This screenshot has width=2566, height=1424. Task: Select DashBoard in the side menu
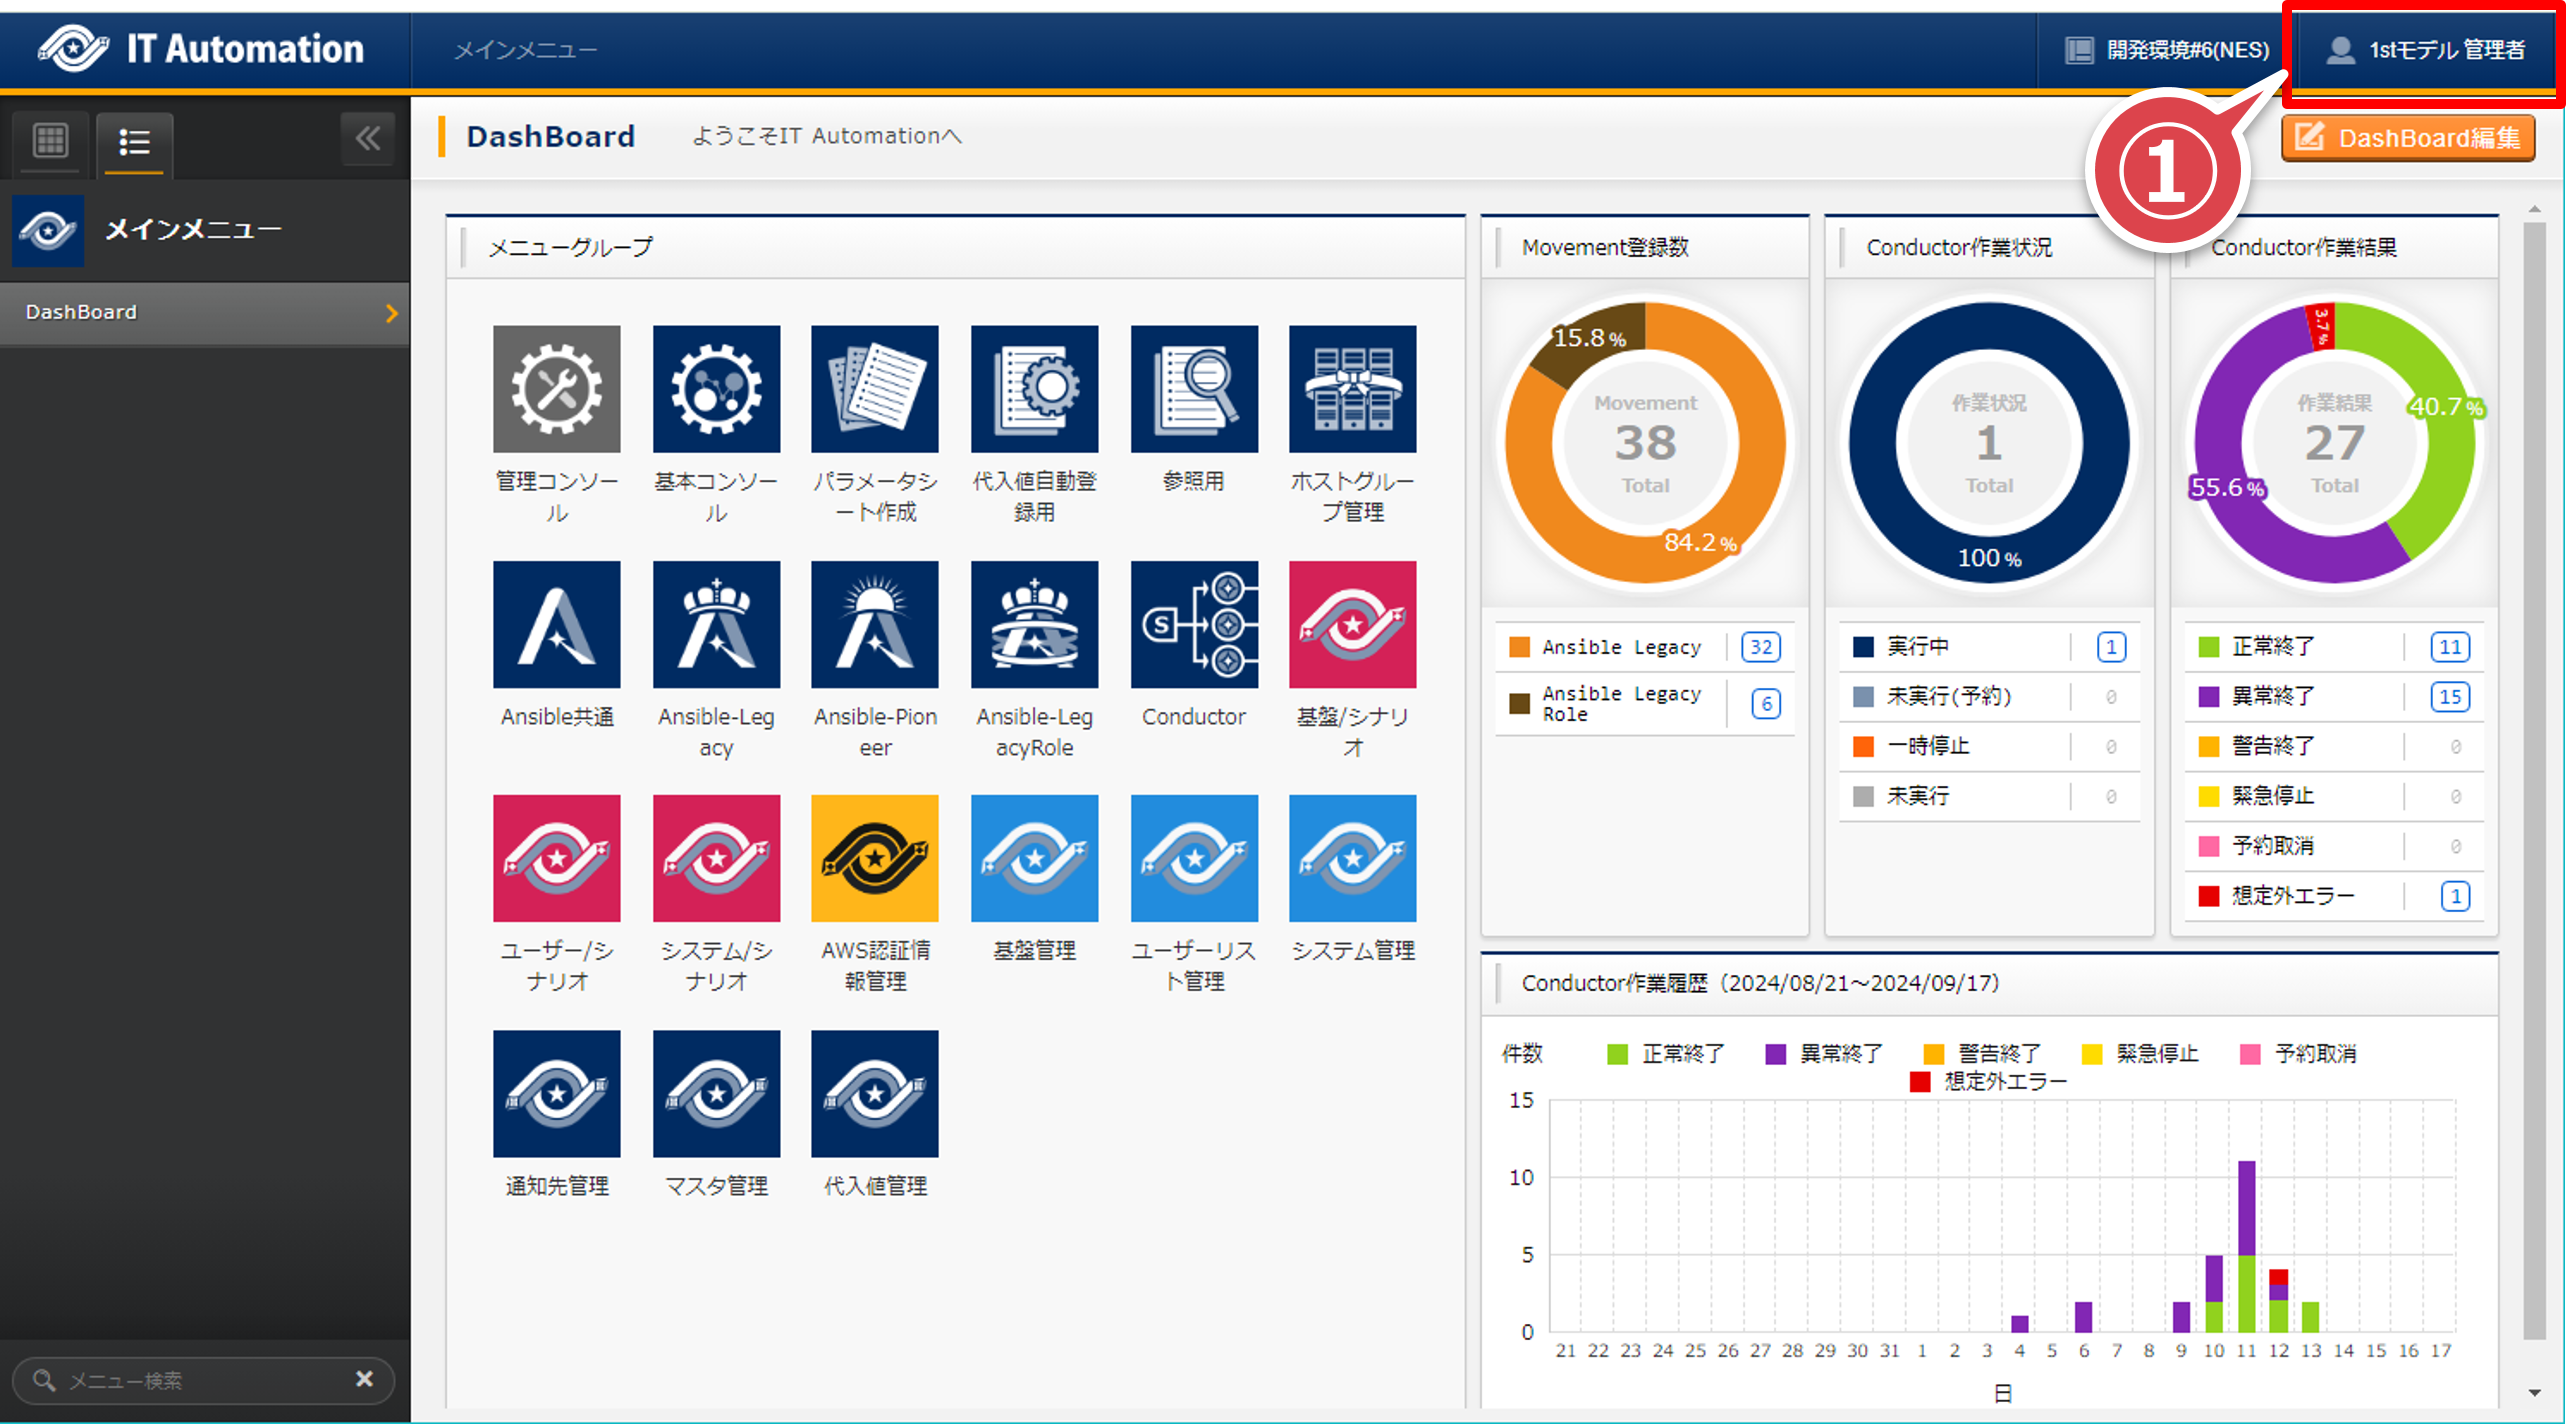[x=204, y=312]
